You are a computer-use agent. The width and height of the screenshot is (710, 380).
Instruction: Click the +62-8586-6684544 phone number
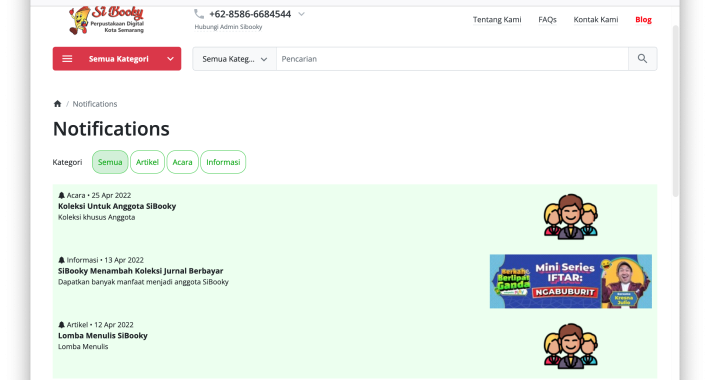click(x=250, y=14)
